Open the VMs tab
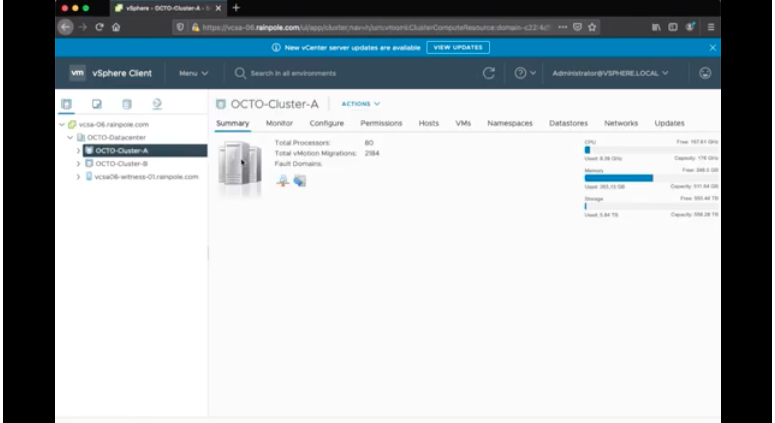Image resolution: width=775 pixels, height=423 pixels. [x=463, y=123]
